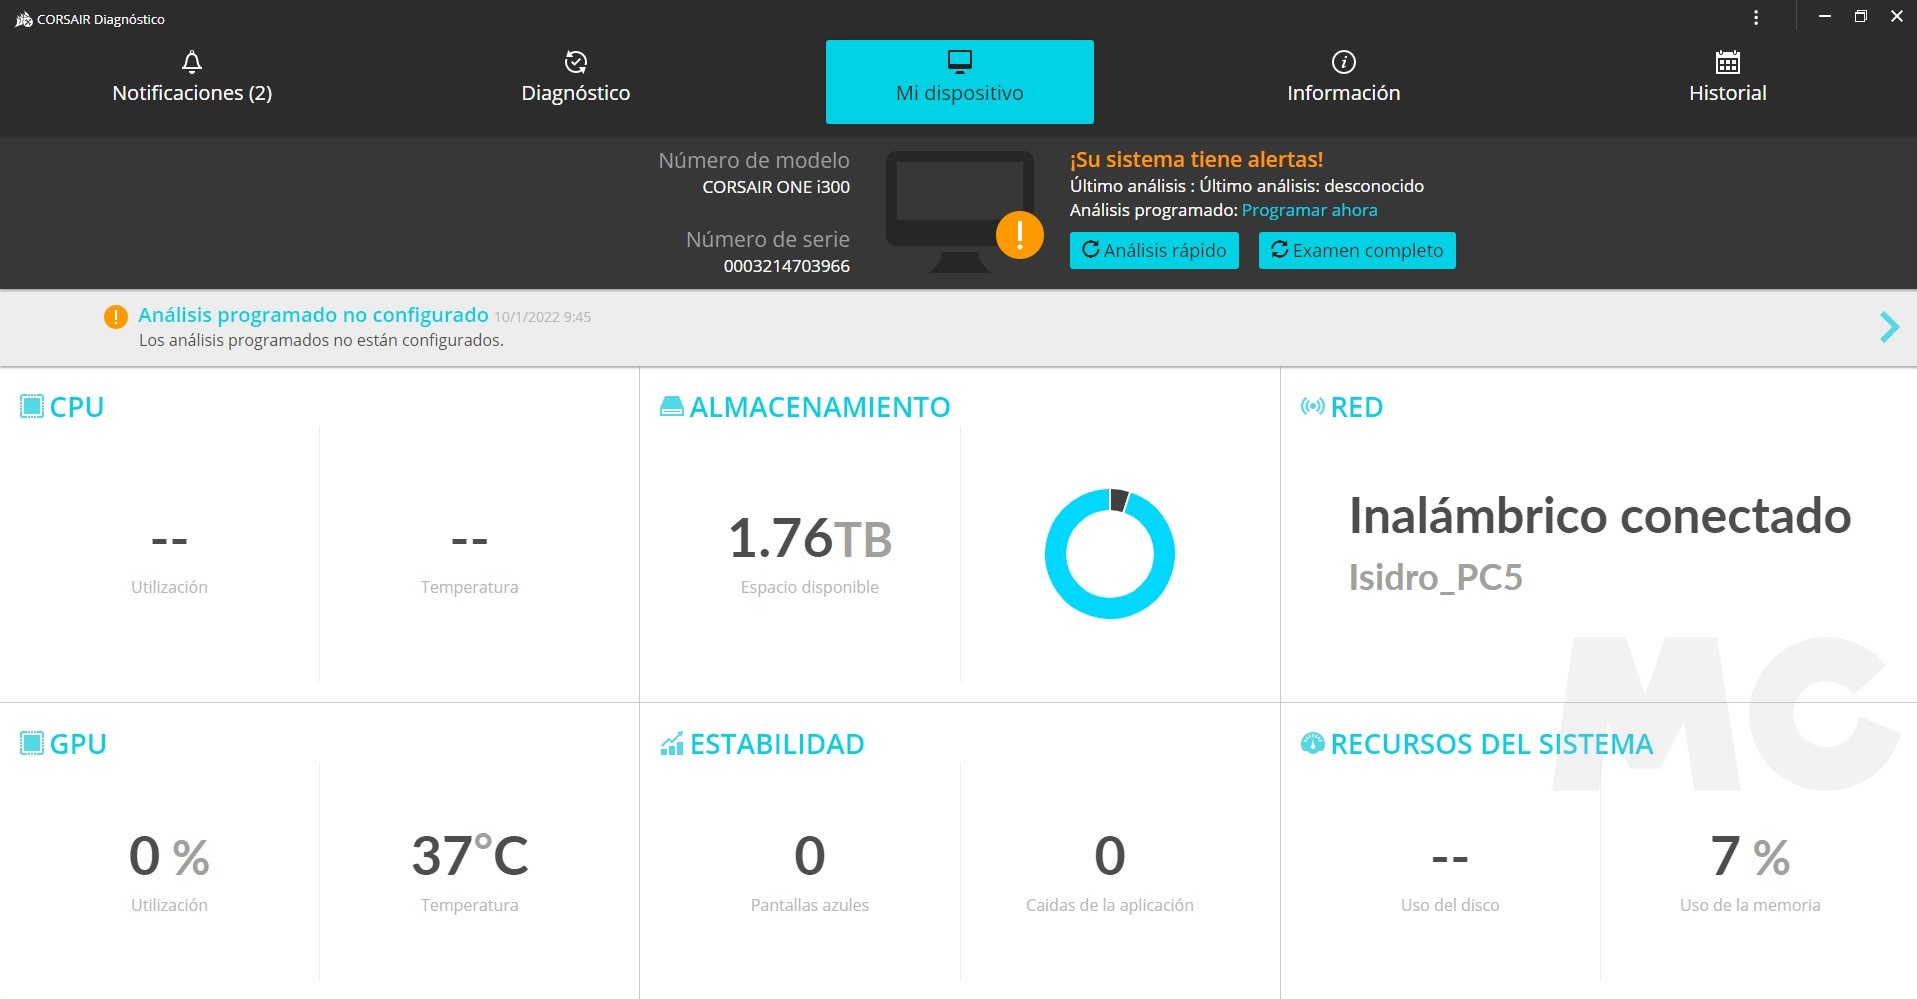Click the Estabilidad chart icon
The height and width of the screenshot is (999, 1917).
pos(672,743)
